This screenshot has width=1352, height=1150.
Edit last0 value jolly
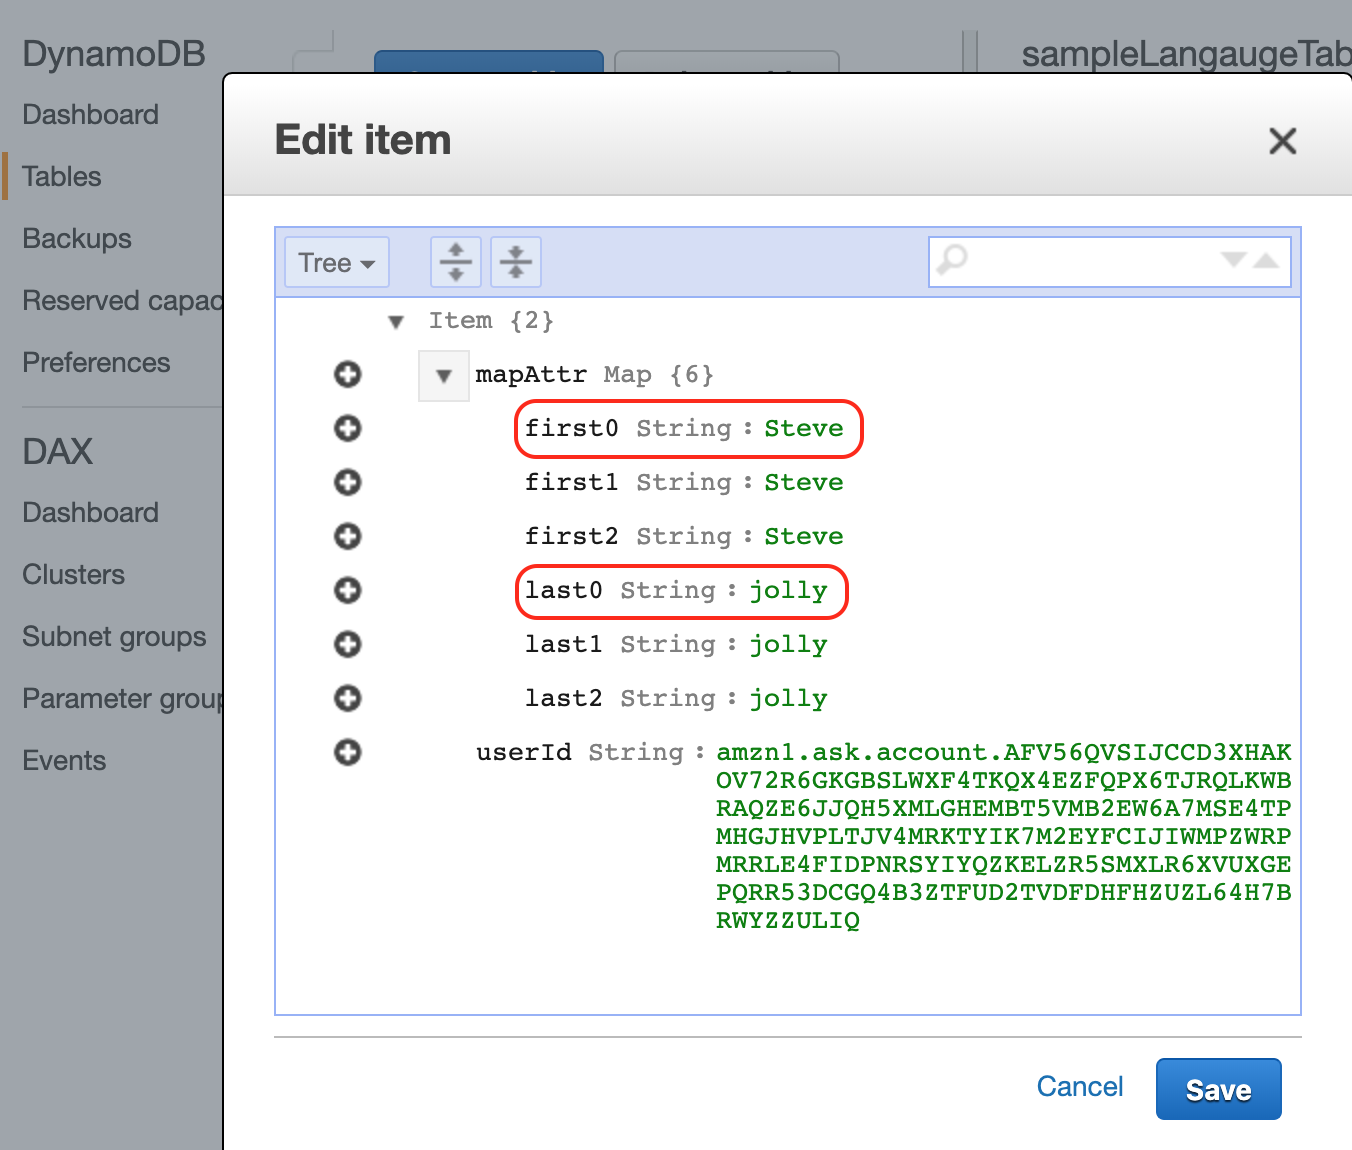pyautogui.click(x=788, y=591)
